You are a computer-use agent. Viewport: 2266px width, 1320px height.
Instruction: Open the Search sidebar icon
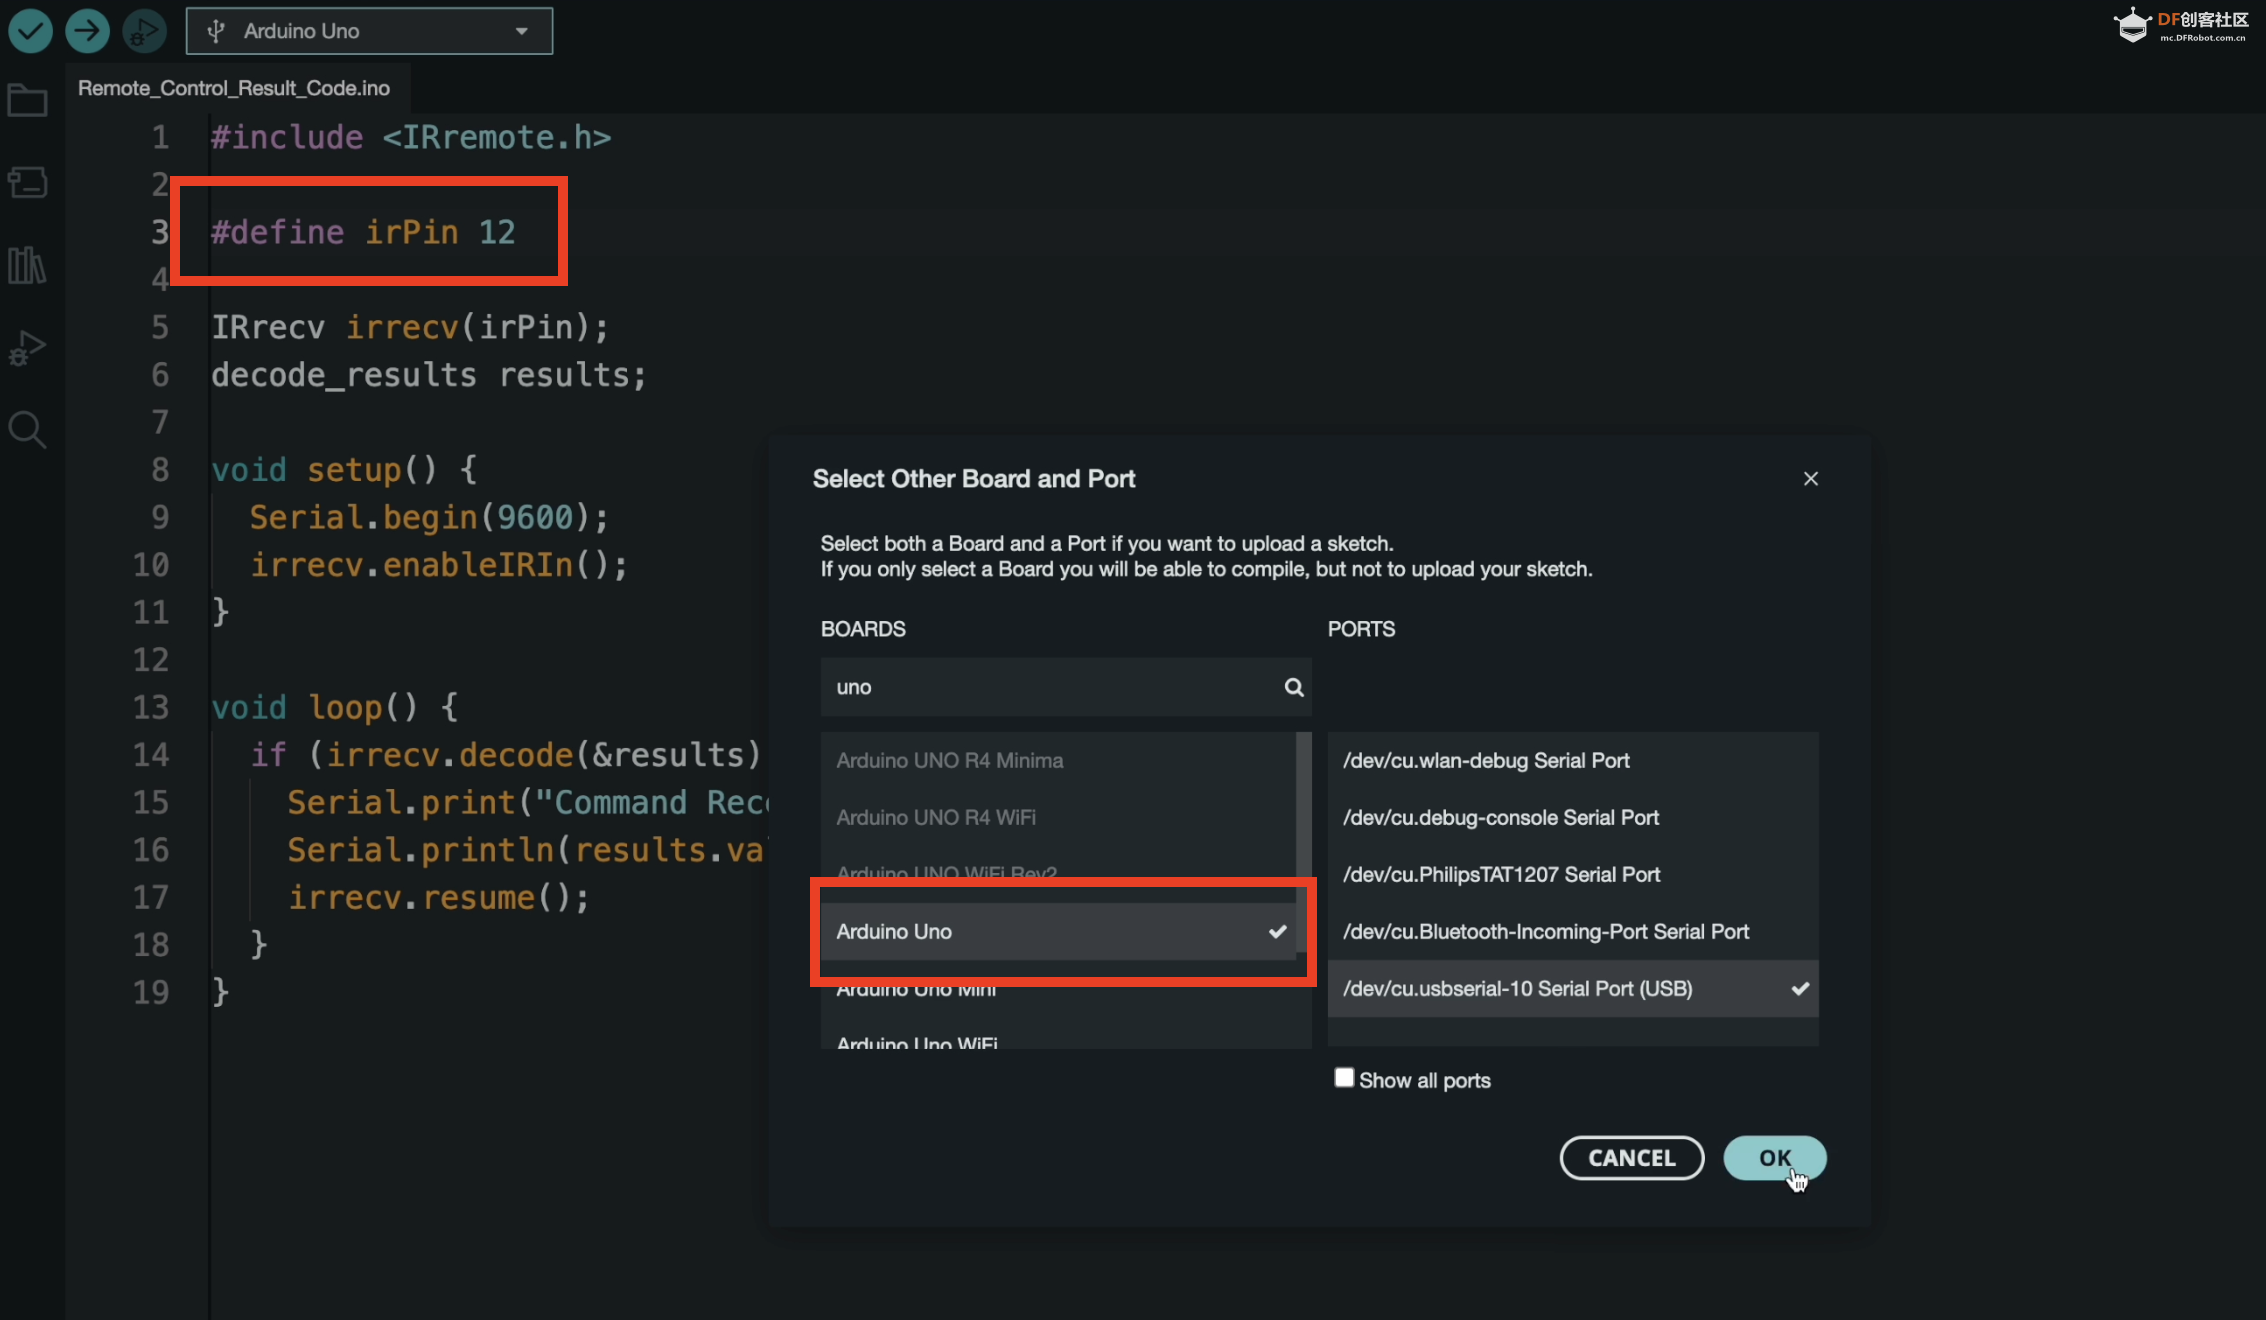[x=27, y=430]
